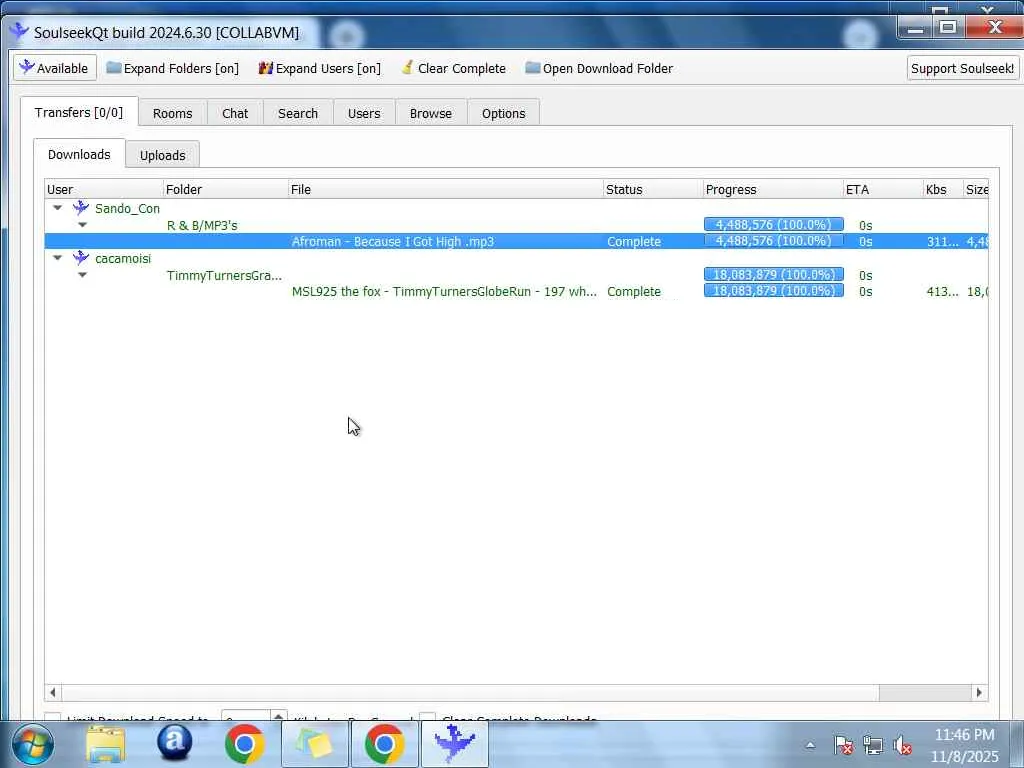The height and width of the screenshot is (768, 1024).
Task: Click Chrome icon next to 'a' icon
Action: click(x=244, y=744)
